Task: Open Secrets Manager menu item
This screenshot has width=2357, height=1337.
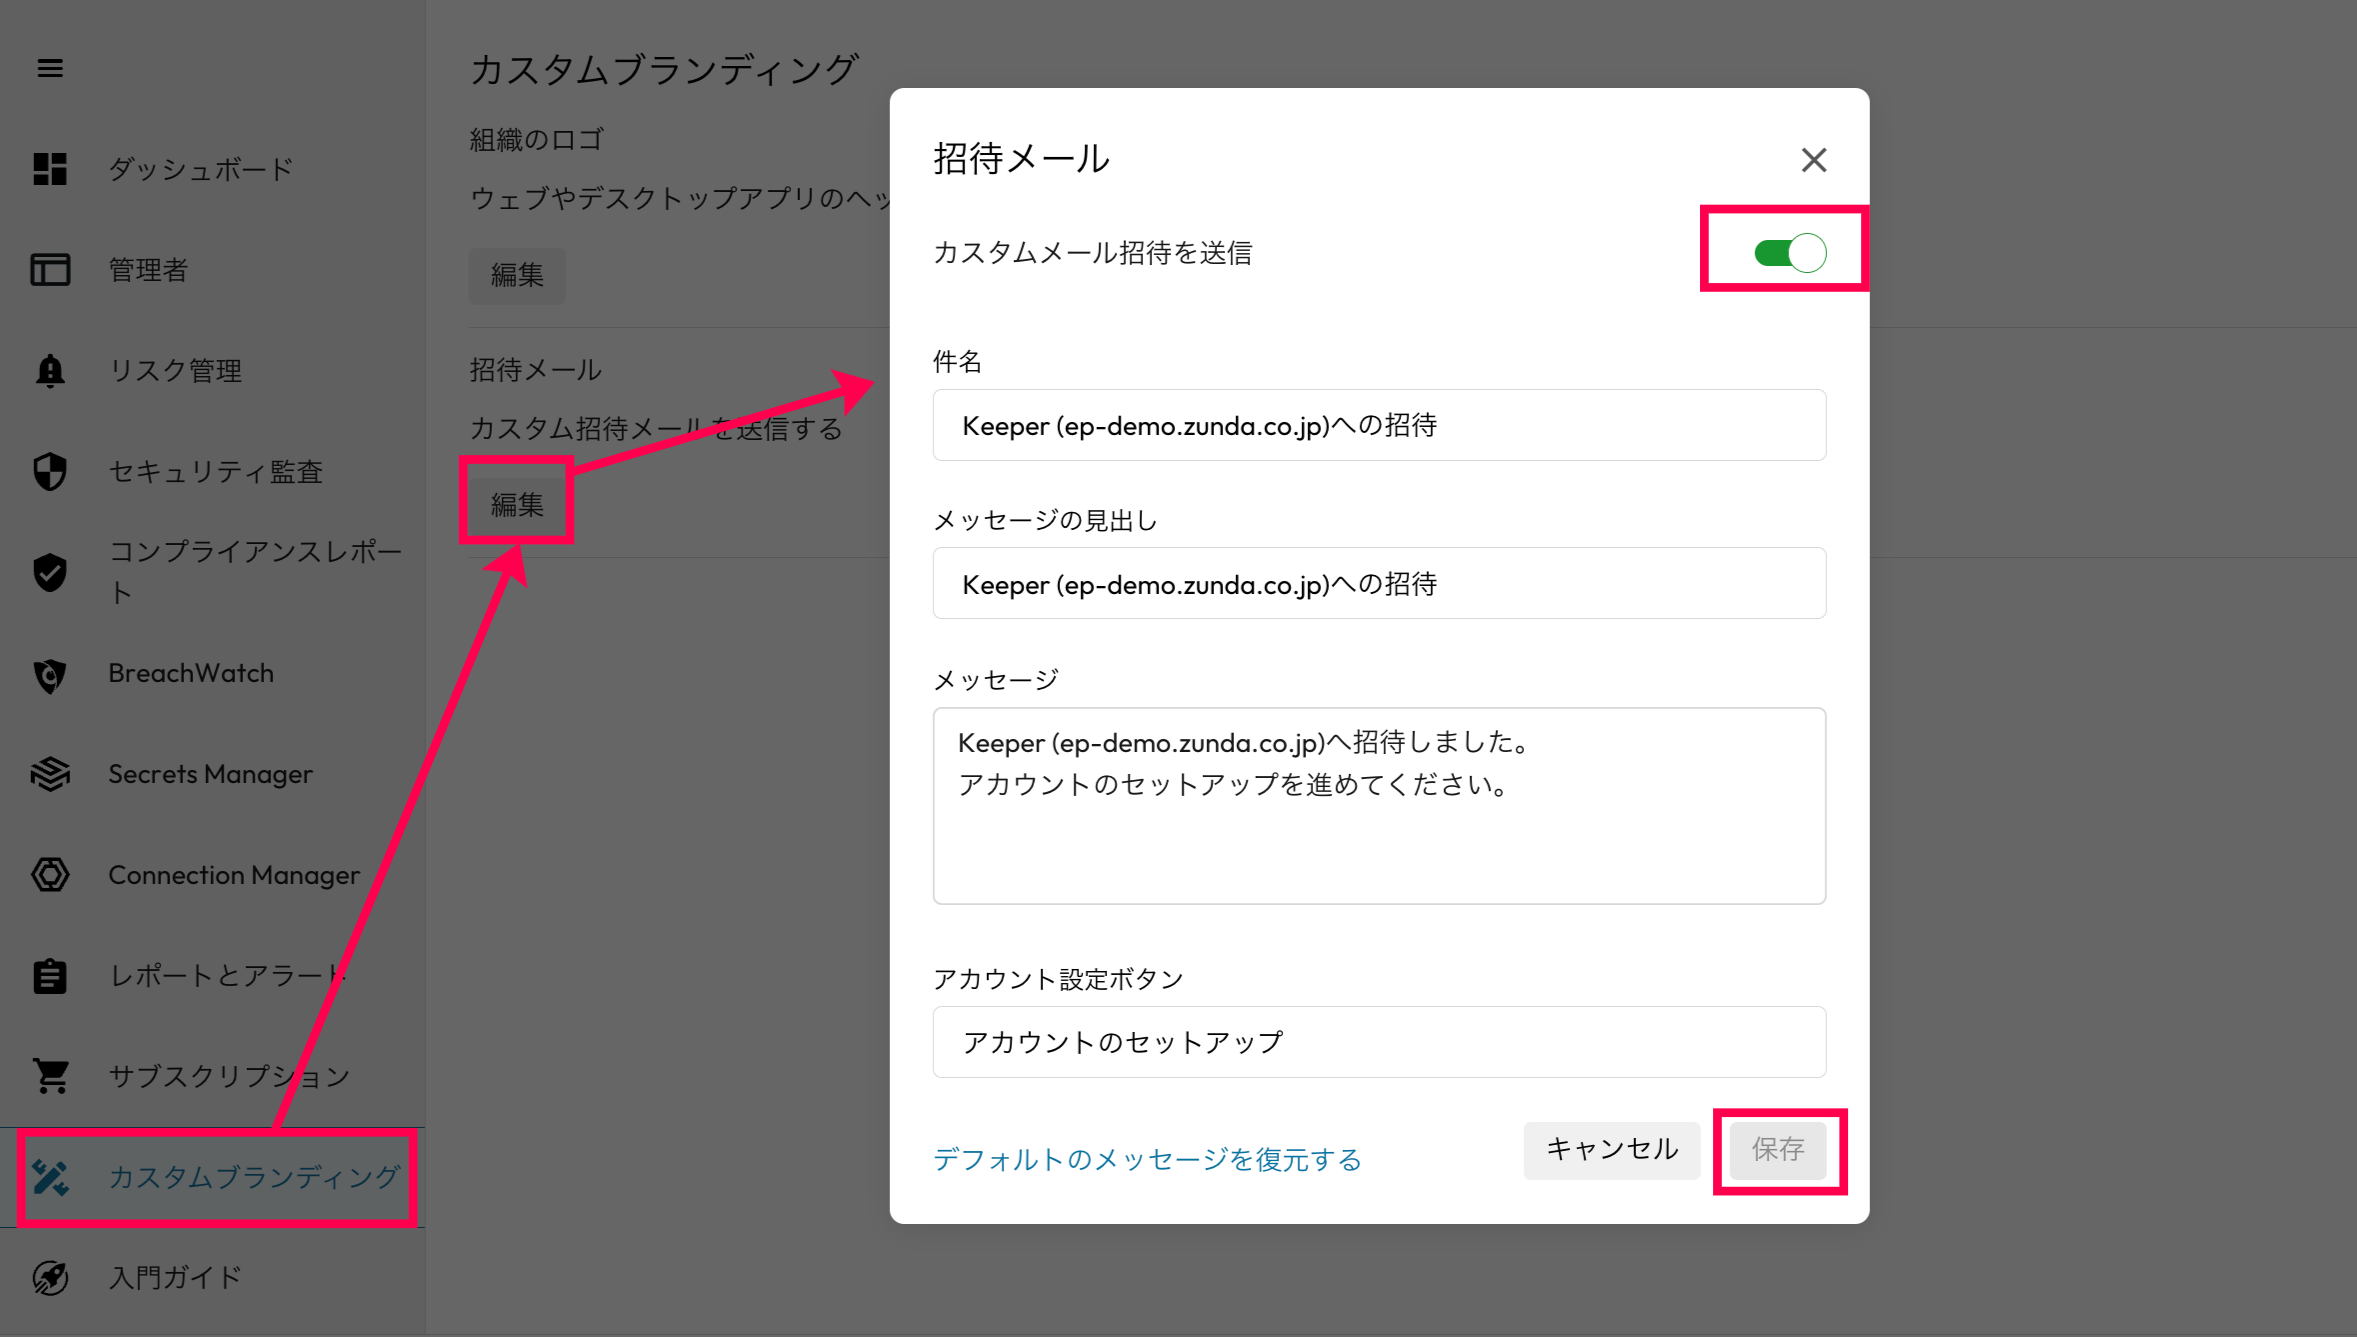Action: (x=213, y=774)
